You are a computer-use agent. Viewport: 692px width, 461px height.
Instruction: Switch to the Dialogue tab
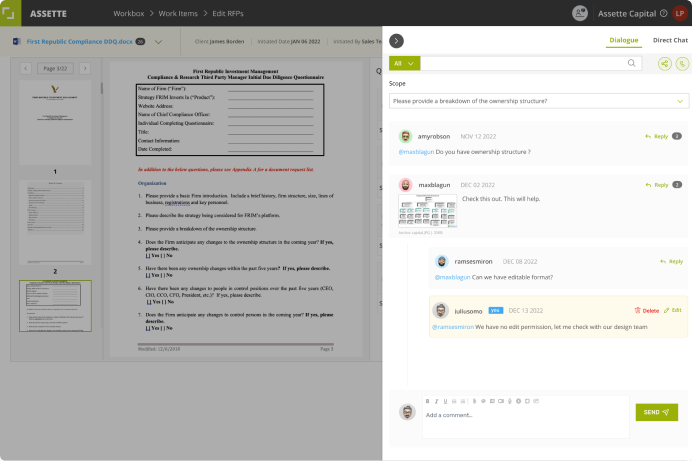pyautogui.click(x=624, y=40)
